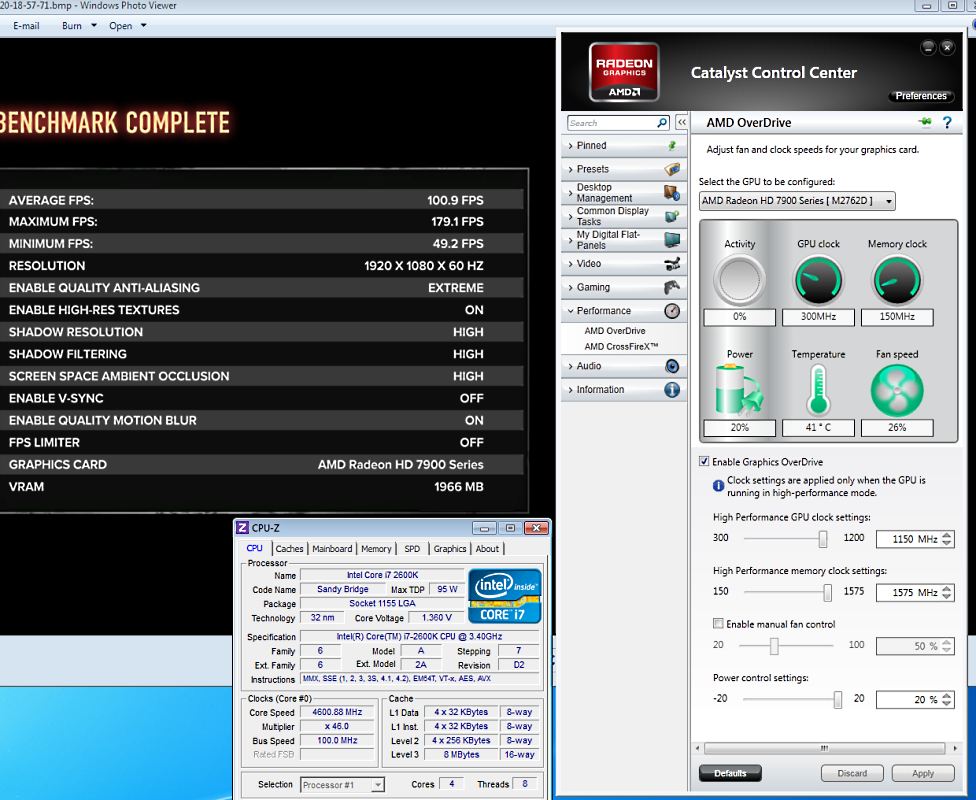Viewport: 976px width, 800px height.
Task: Increase the memory clock using the up stepper arrow
Action: tap(947, 588)
